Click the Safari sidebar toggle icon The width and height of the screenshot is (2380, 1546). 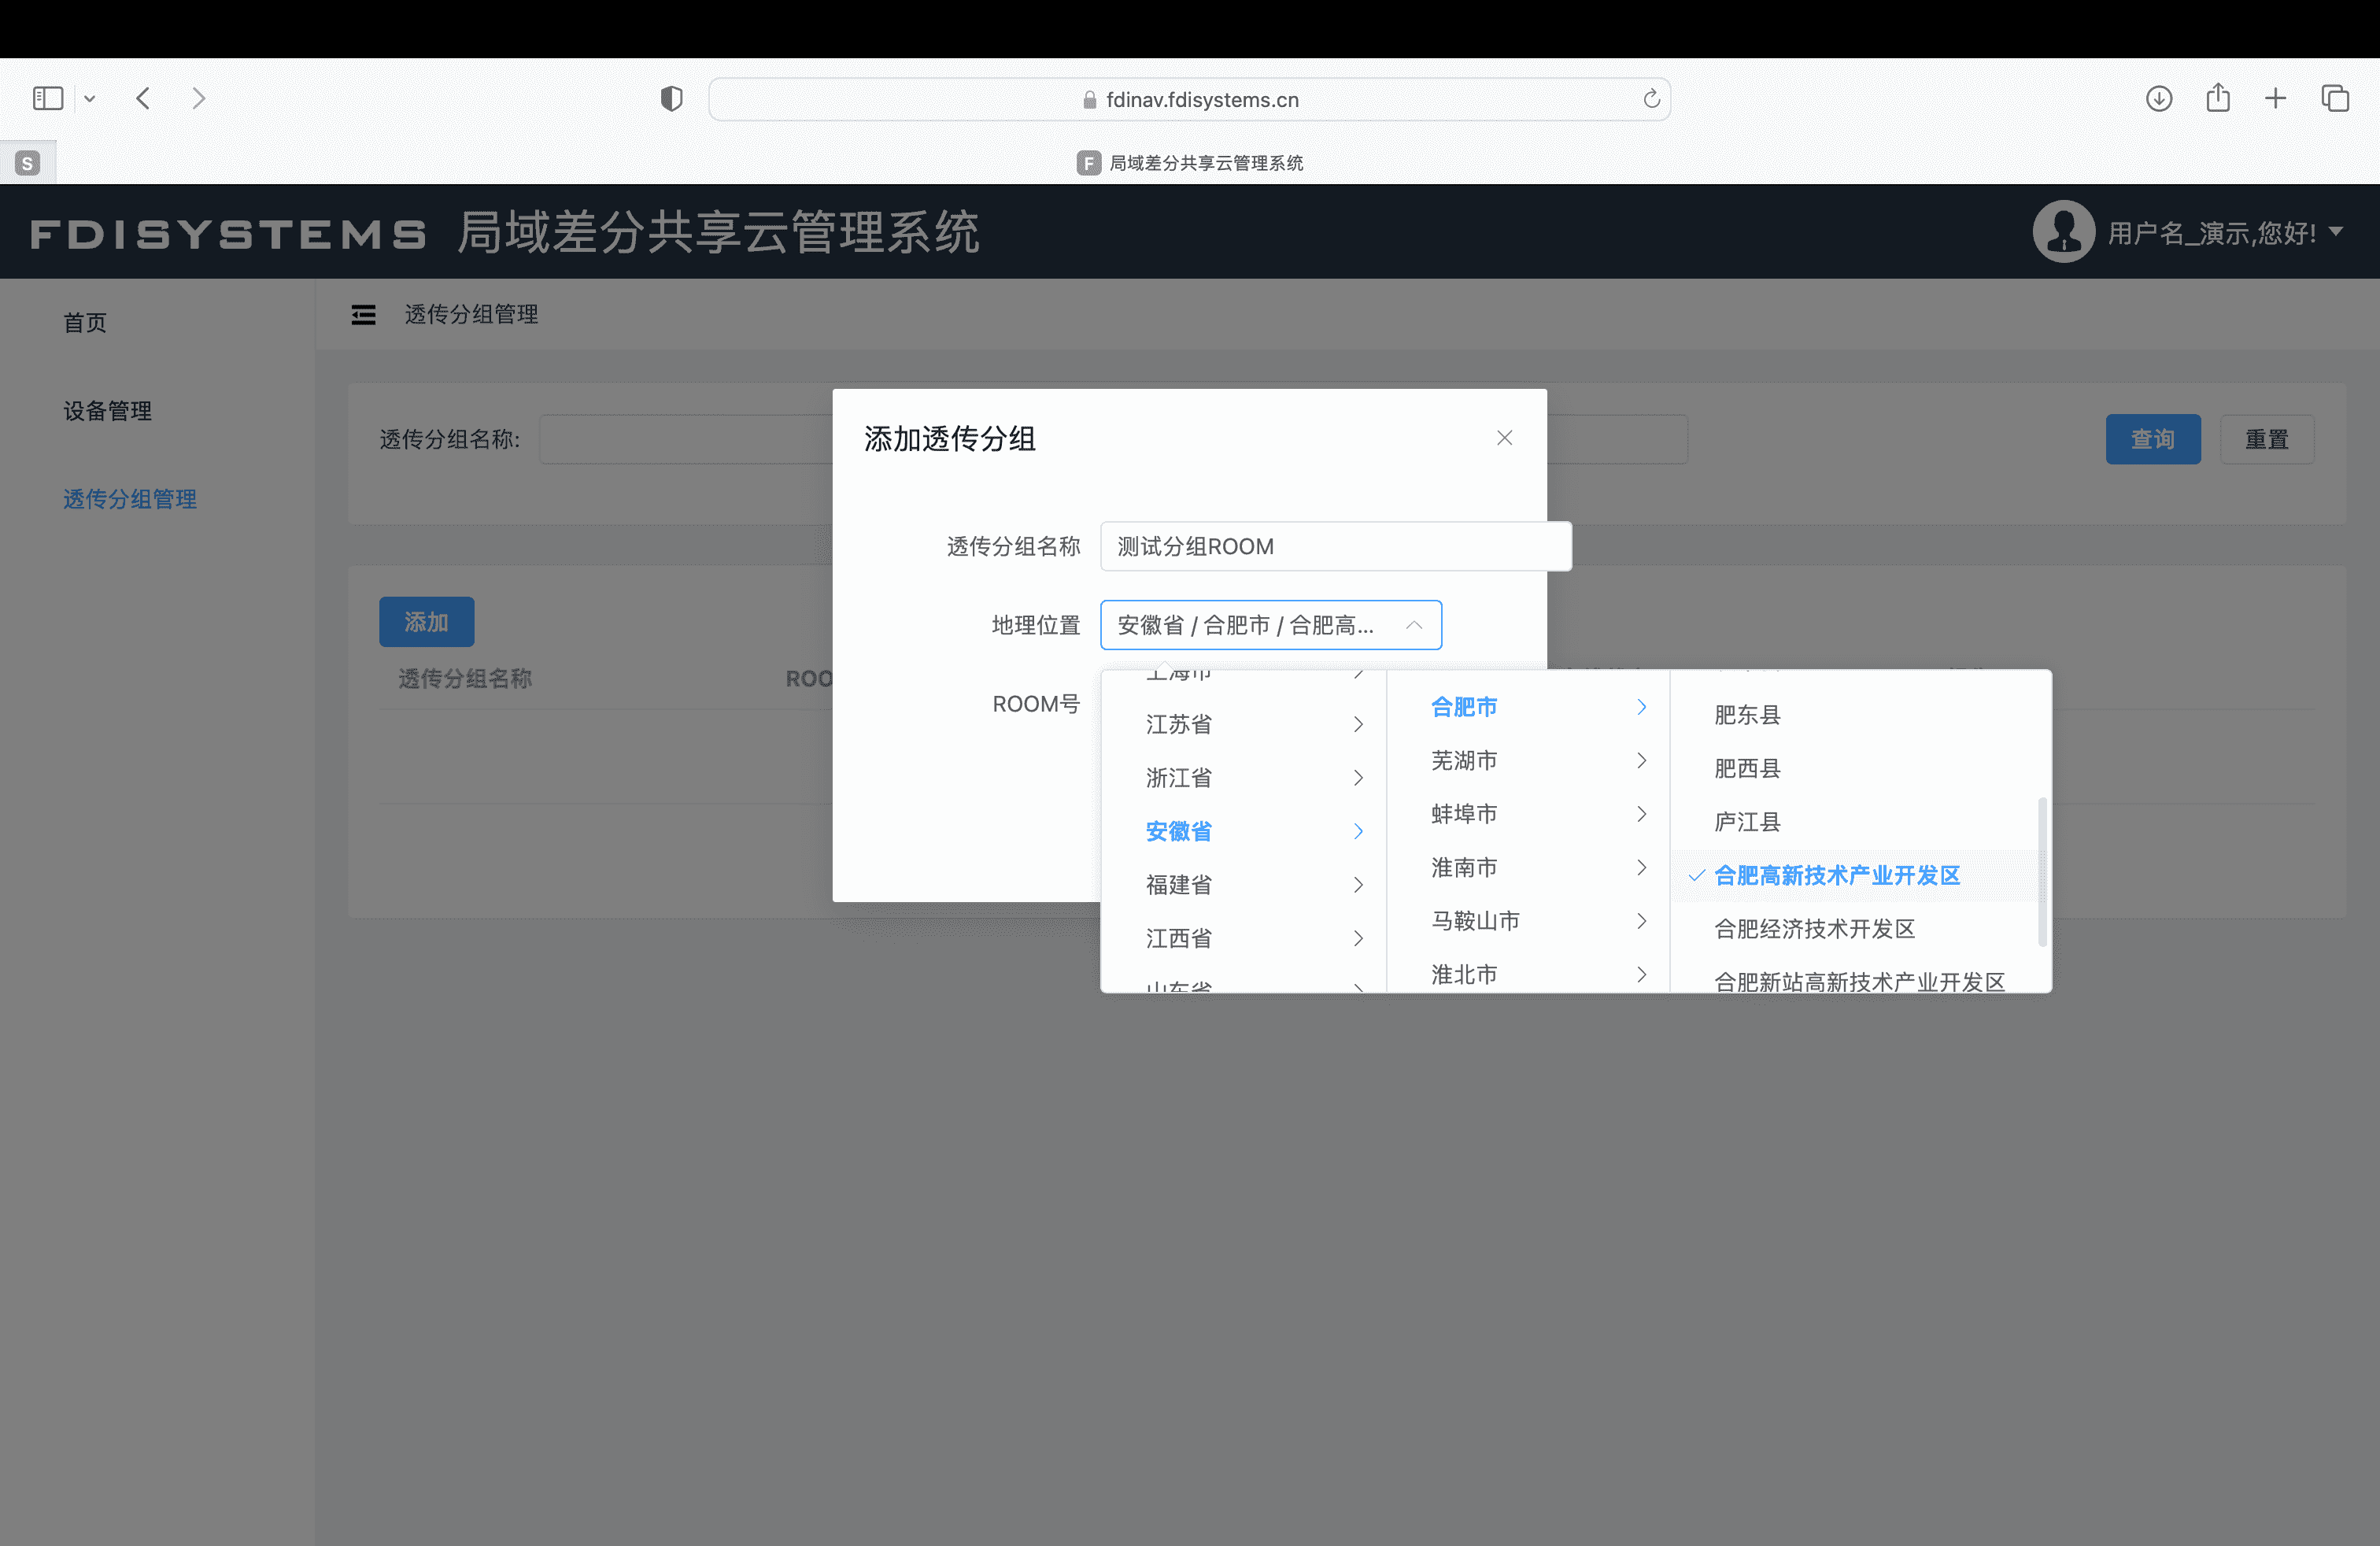coord(47,98)
